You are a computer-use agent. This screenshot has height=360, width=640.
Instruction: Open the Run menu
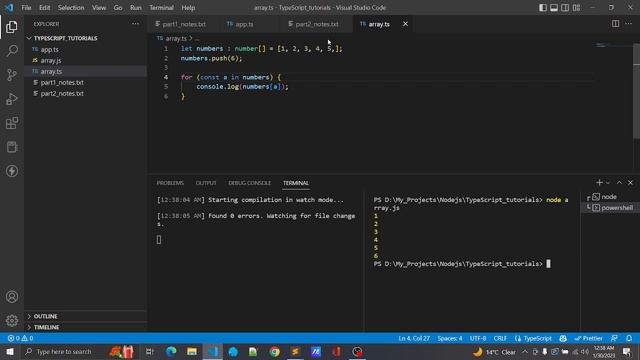pos(136,7)
